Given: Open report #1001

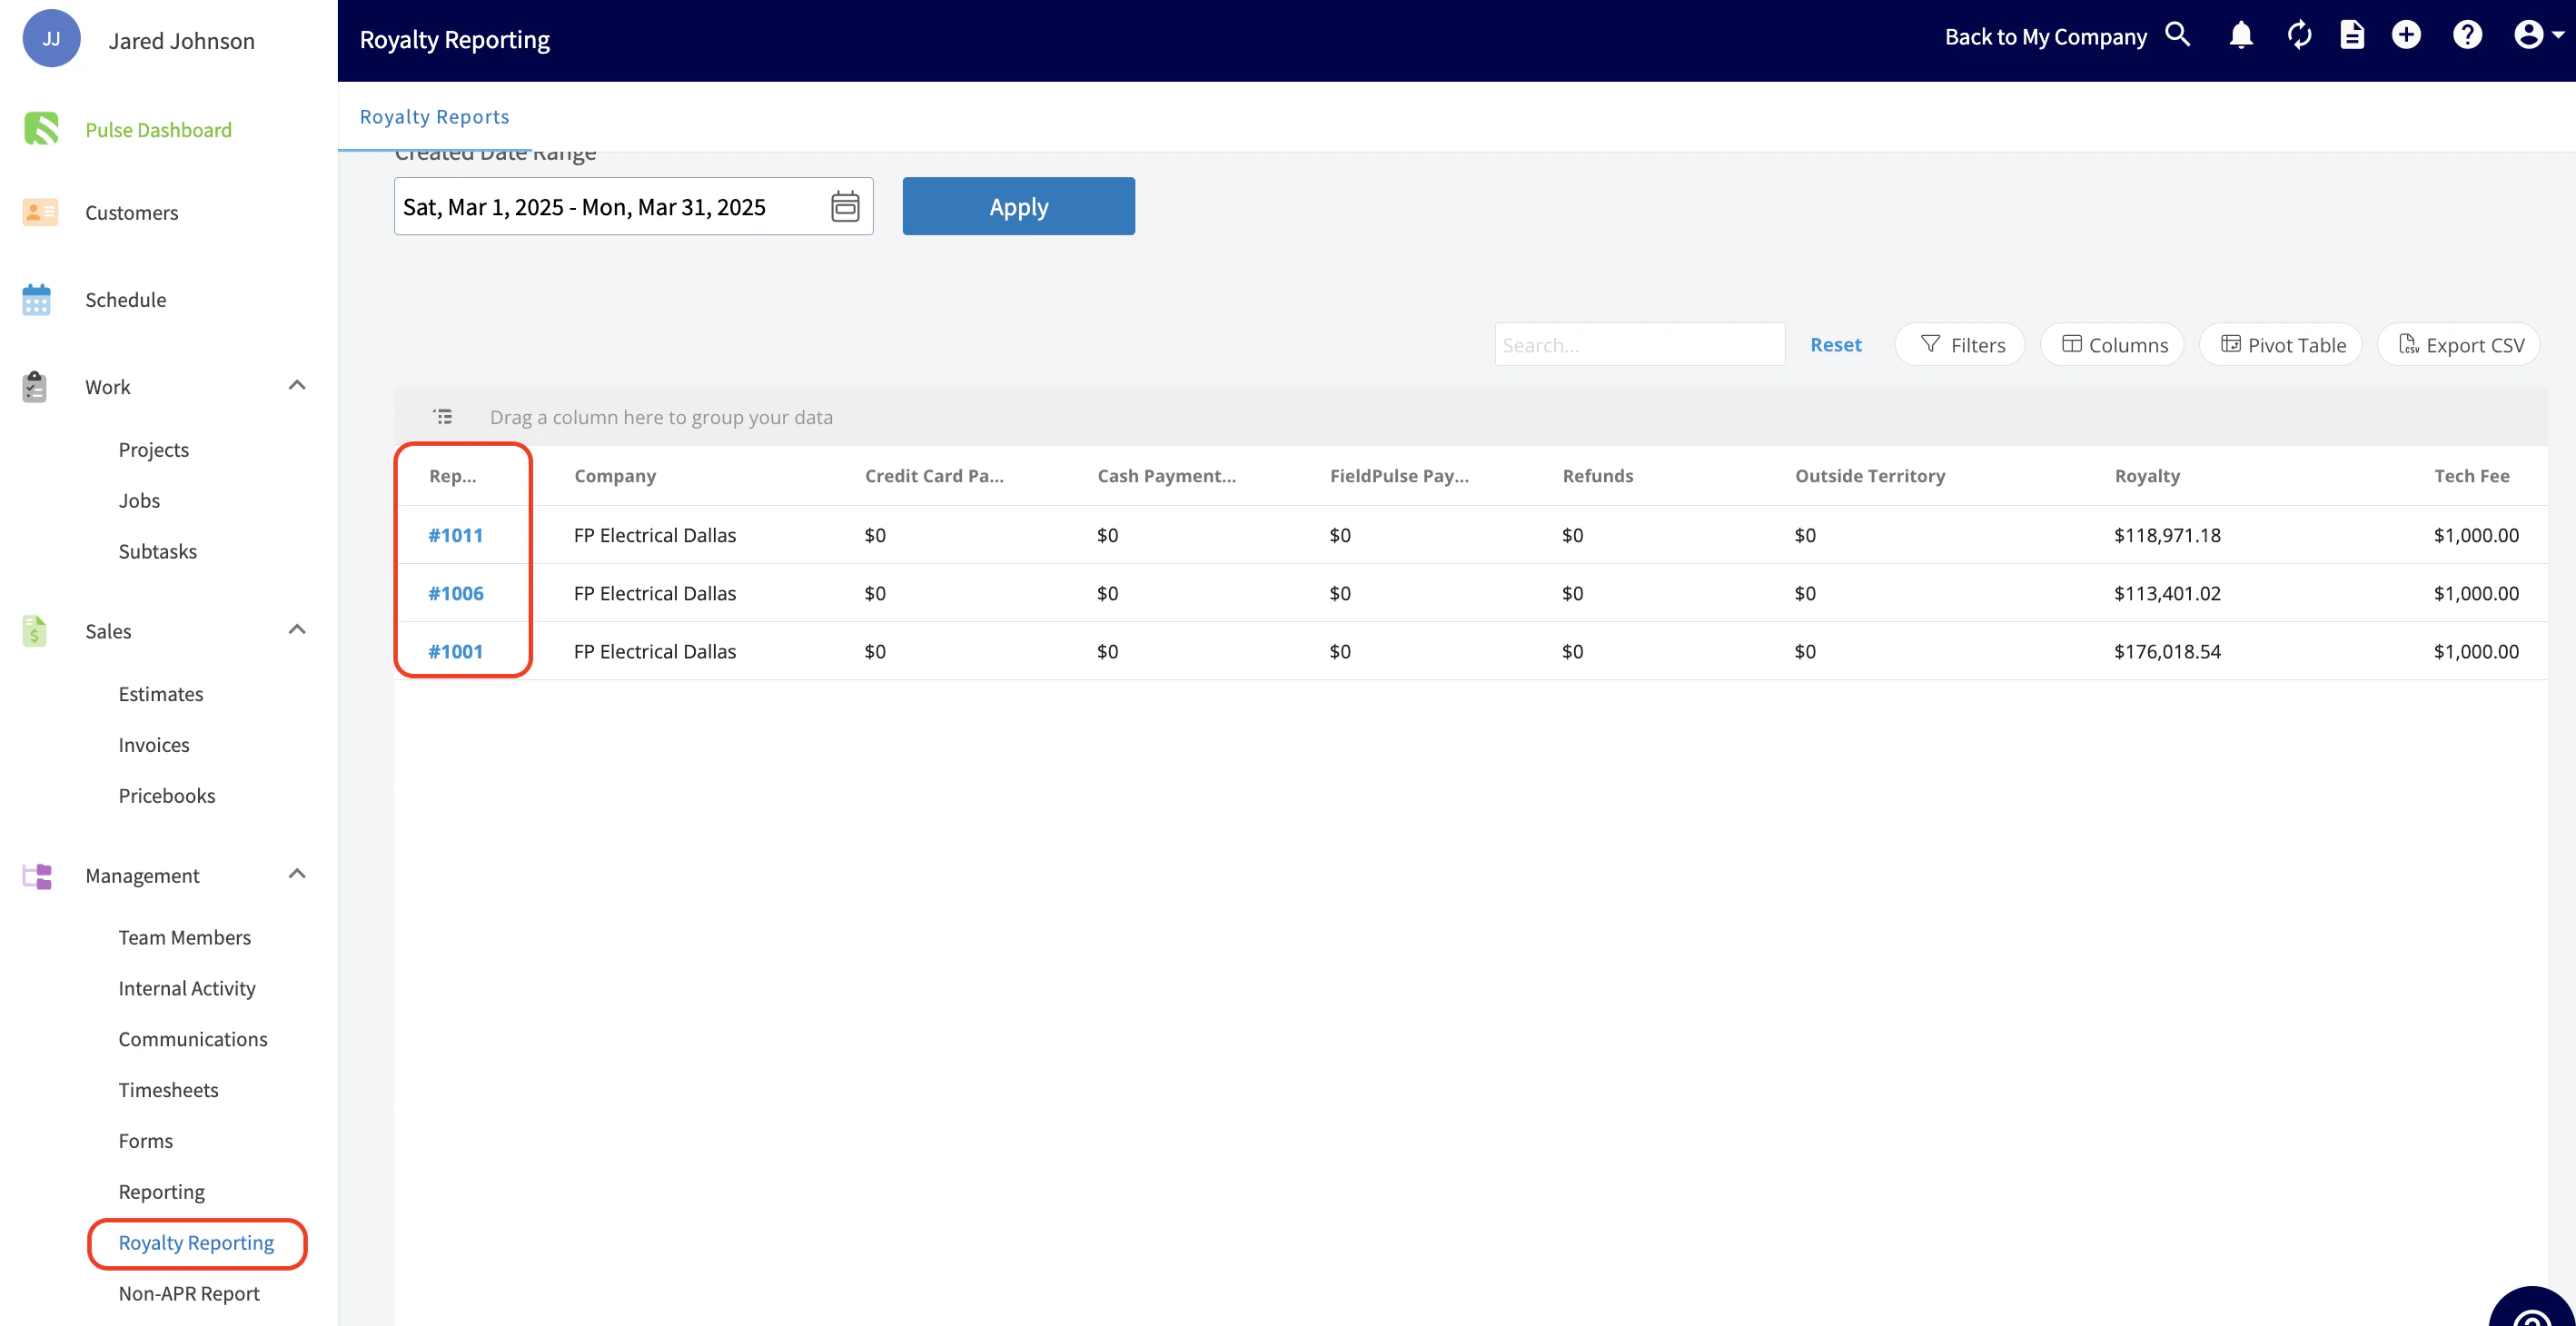Looking at the screenshot, I should coord(455,651).
